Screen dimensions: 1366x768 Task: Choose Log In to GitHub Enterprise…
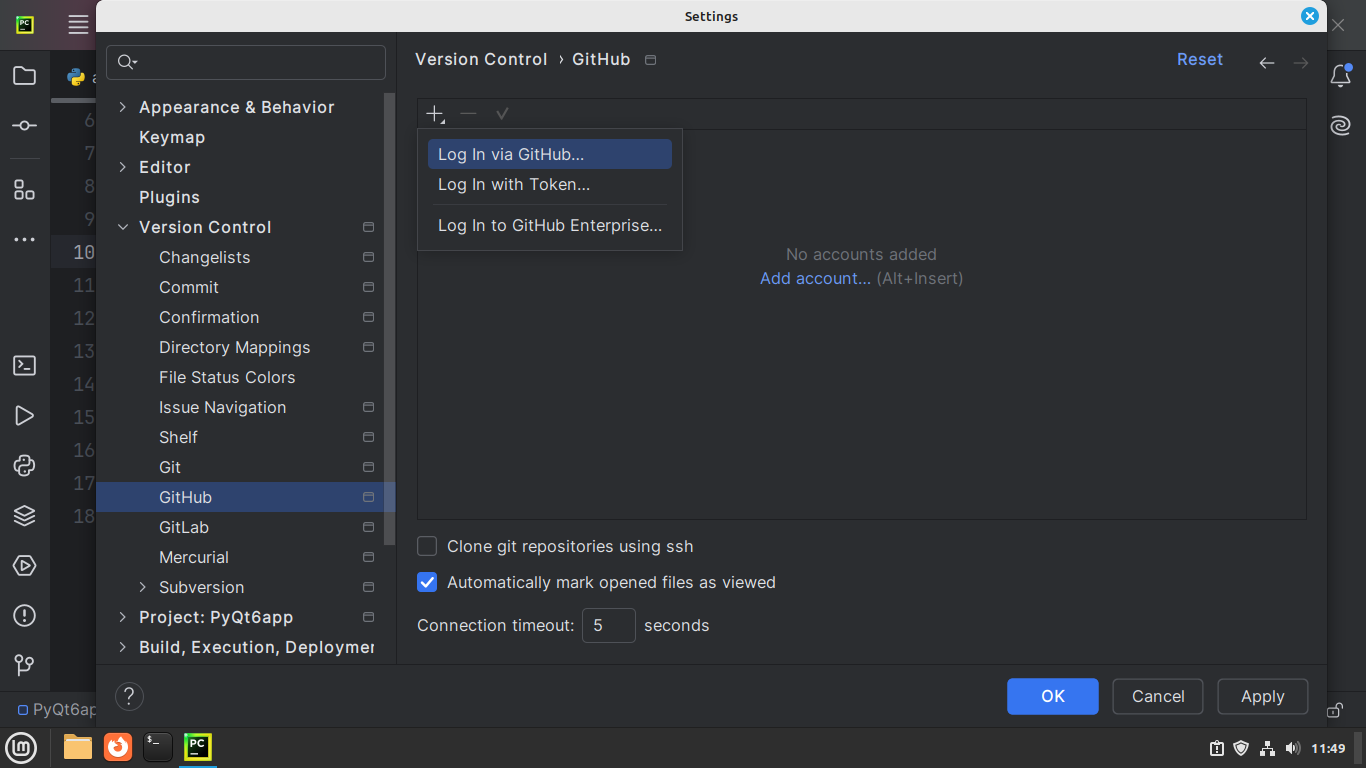(x=550, y=225)
